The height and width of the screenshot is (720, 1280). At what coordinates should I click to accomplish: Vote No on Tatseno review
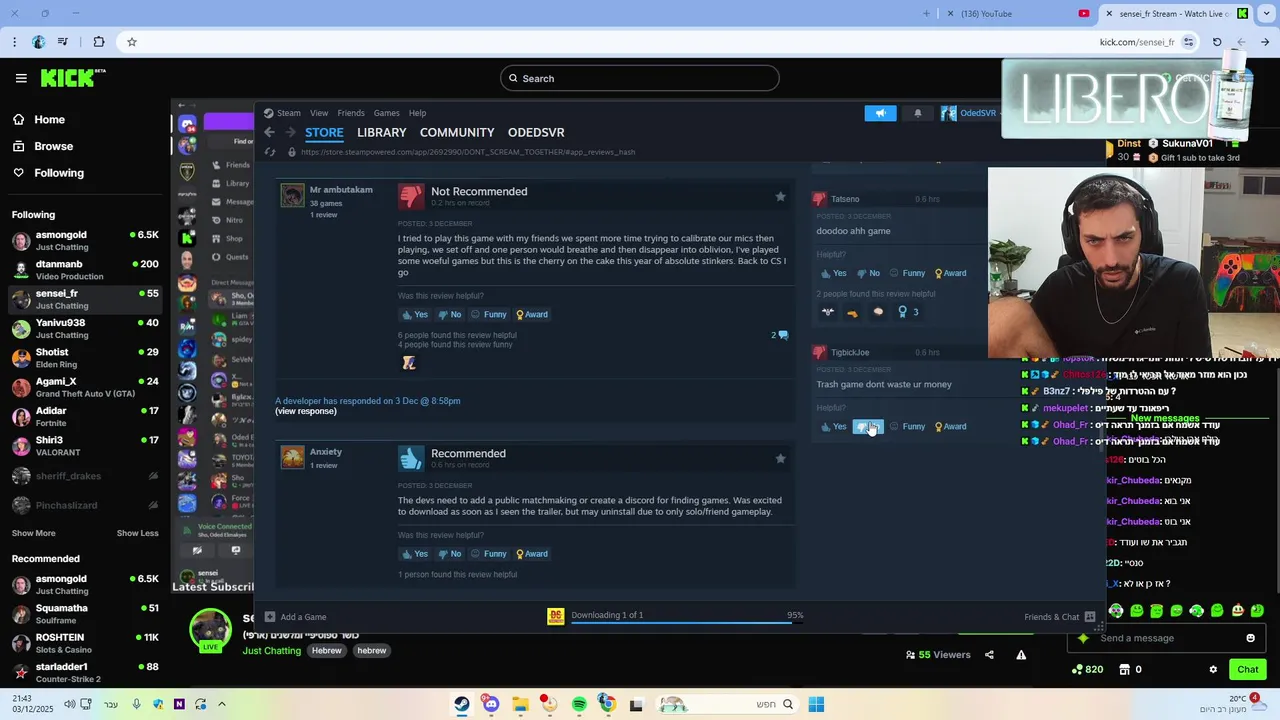[x=868, y=273]
